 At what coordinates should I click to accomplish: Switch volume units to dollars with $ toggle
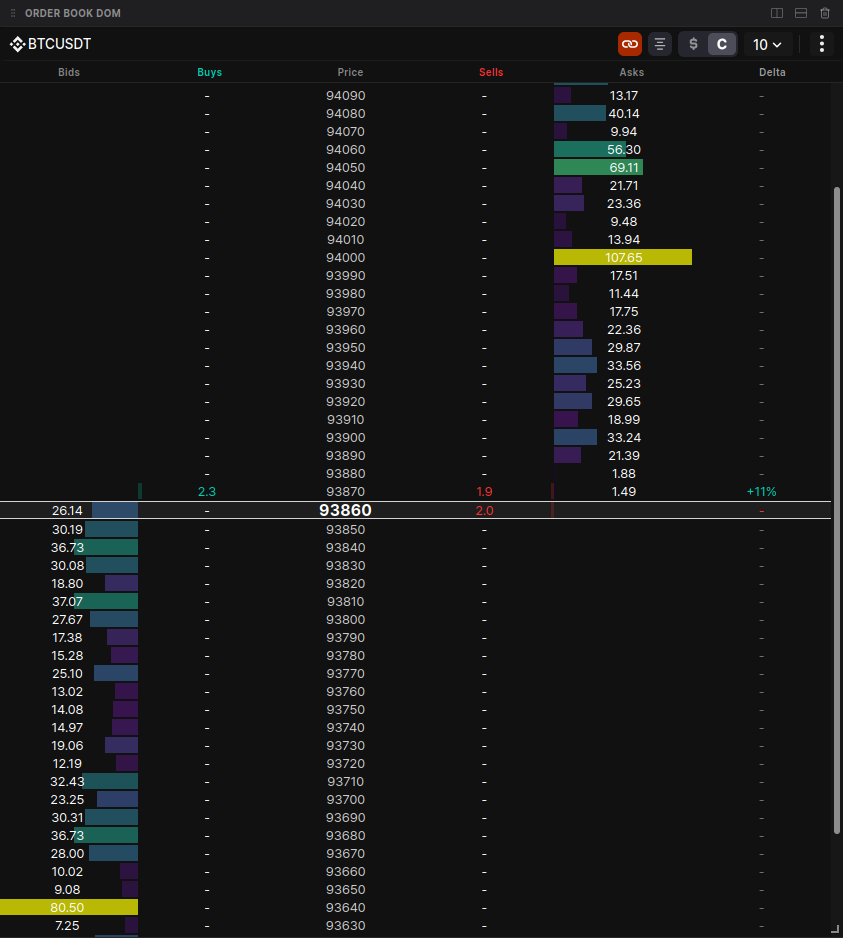tap(693, 44)
